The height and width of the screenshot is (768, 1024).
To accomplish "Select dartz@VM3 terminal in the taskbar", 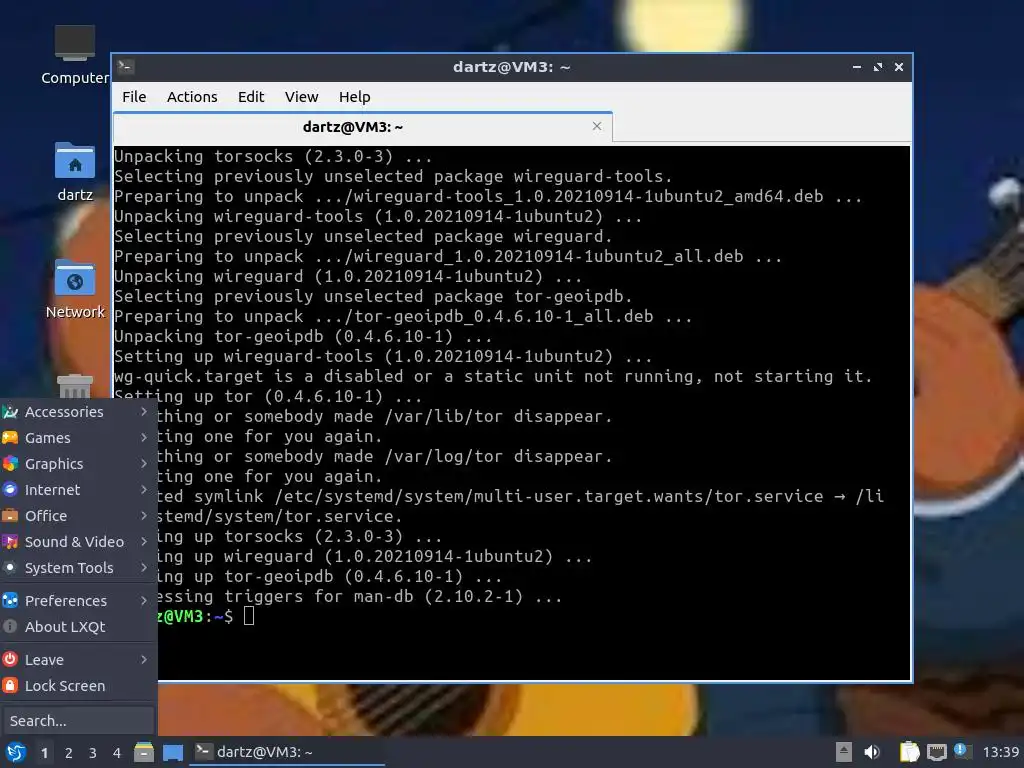I will click(287, 752).
